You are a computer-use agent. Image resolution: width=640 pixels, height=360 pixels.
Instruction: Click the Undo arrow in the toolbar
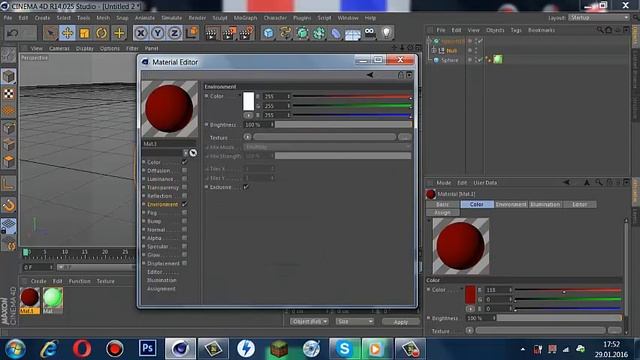[12, 33]
